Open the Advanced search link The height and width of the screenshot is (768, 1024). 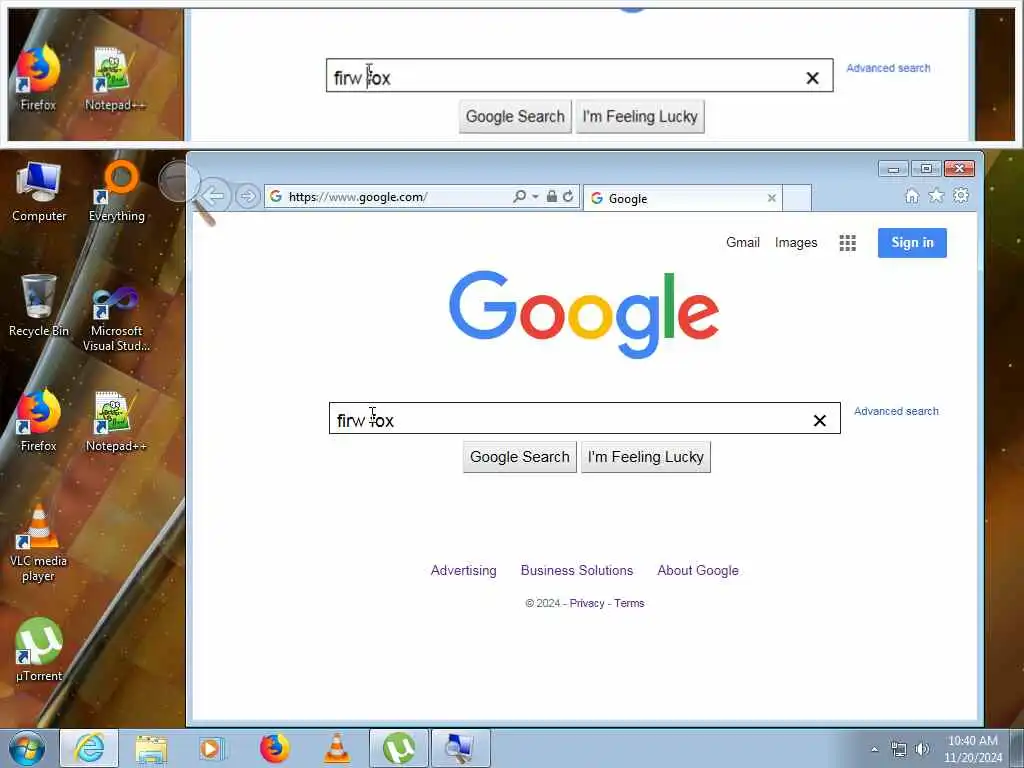point(896,411)
